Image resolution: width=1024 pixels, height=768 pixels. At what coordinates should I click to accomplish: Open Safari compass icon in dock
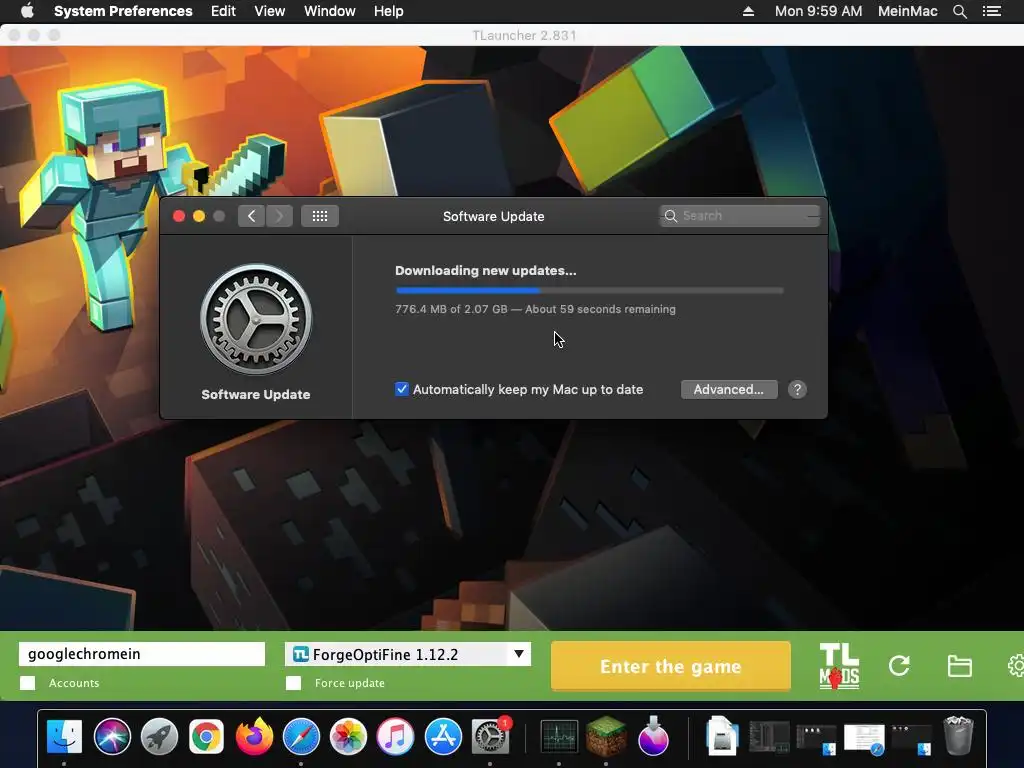pos(301,737)
